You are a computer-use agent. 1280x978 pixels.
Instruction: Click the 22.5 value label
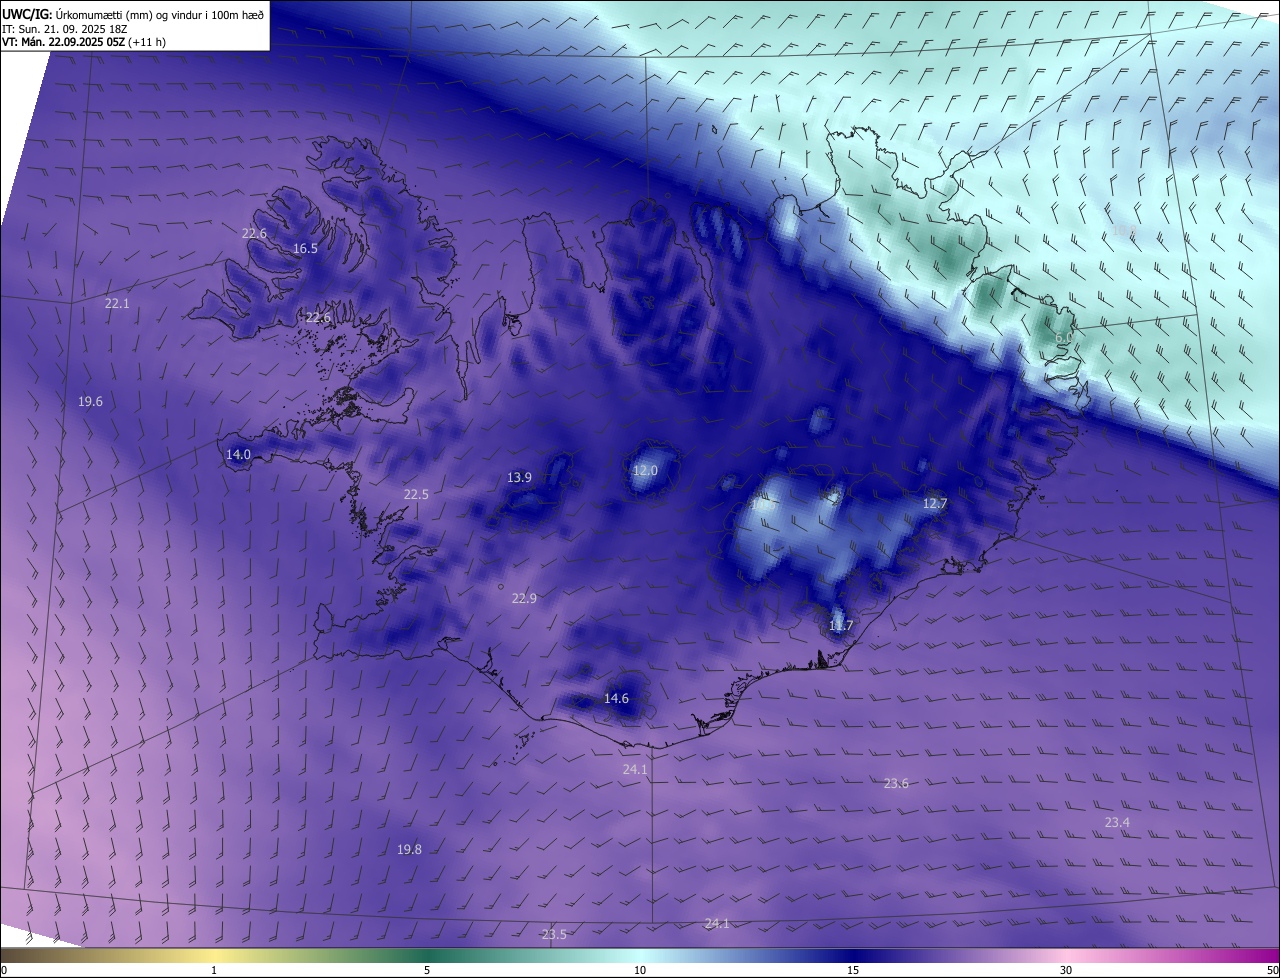pyautogui.click(x=416, y=494)
